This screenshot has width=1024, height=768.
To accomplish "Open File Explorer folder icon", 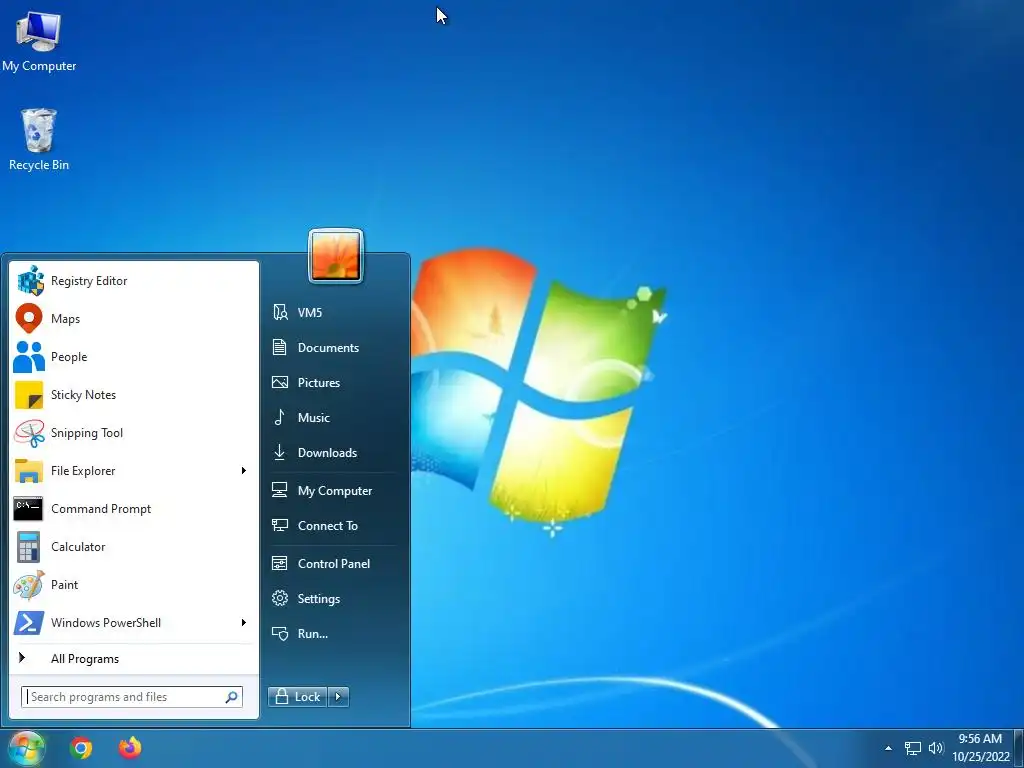I will pos(29,471).
